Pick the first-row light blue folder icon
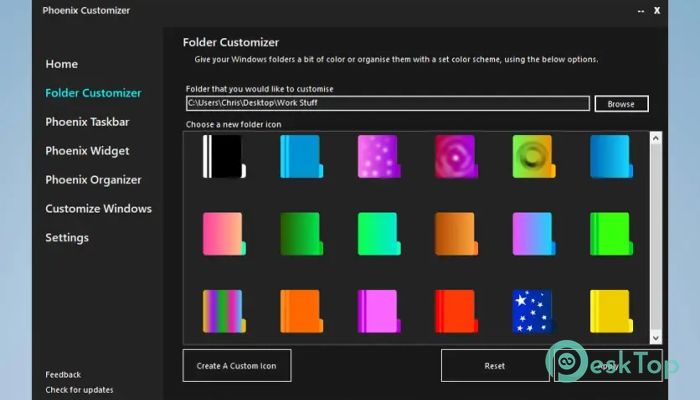 [x=301, y=156]
